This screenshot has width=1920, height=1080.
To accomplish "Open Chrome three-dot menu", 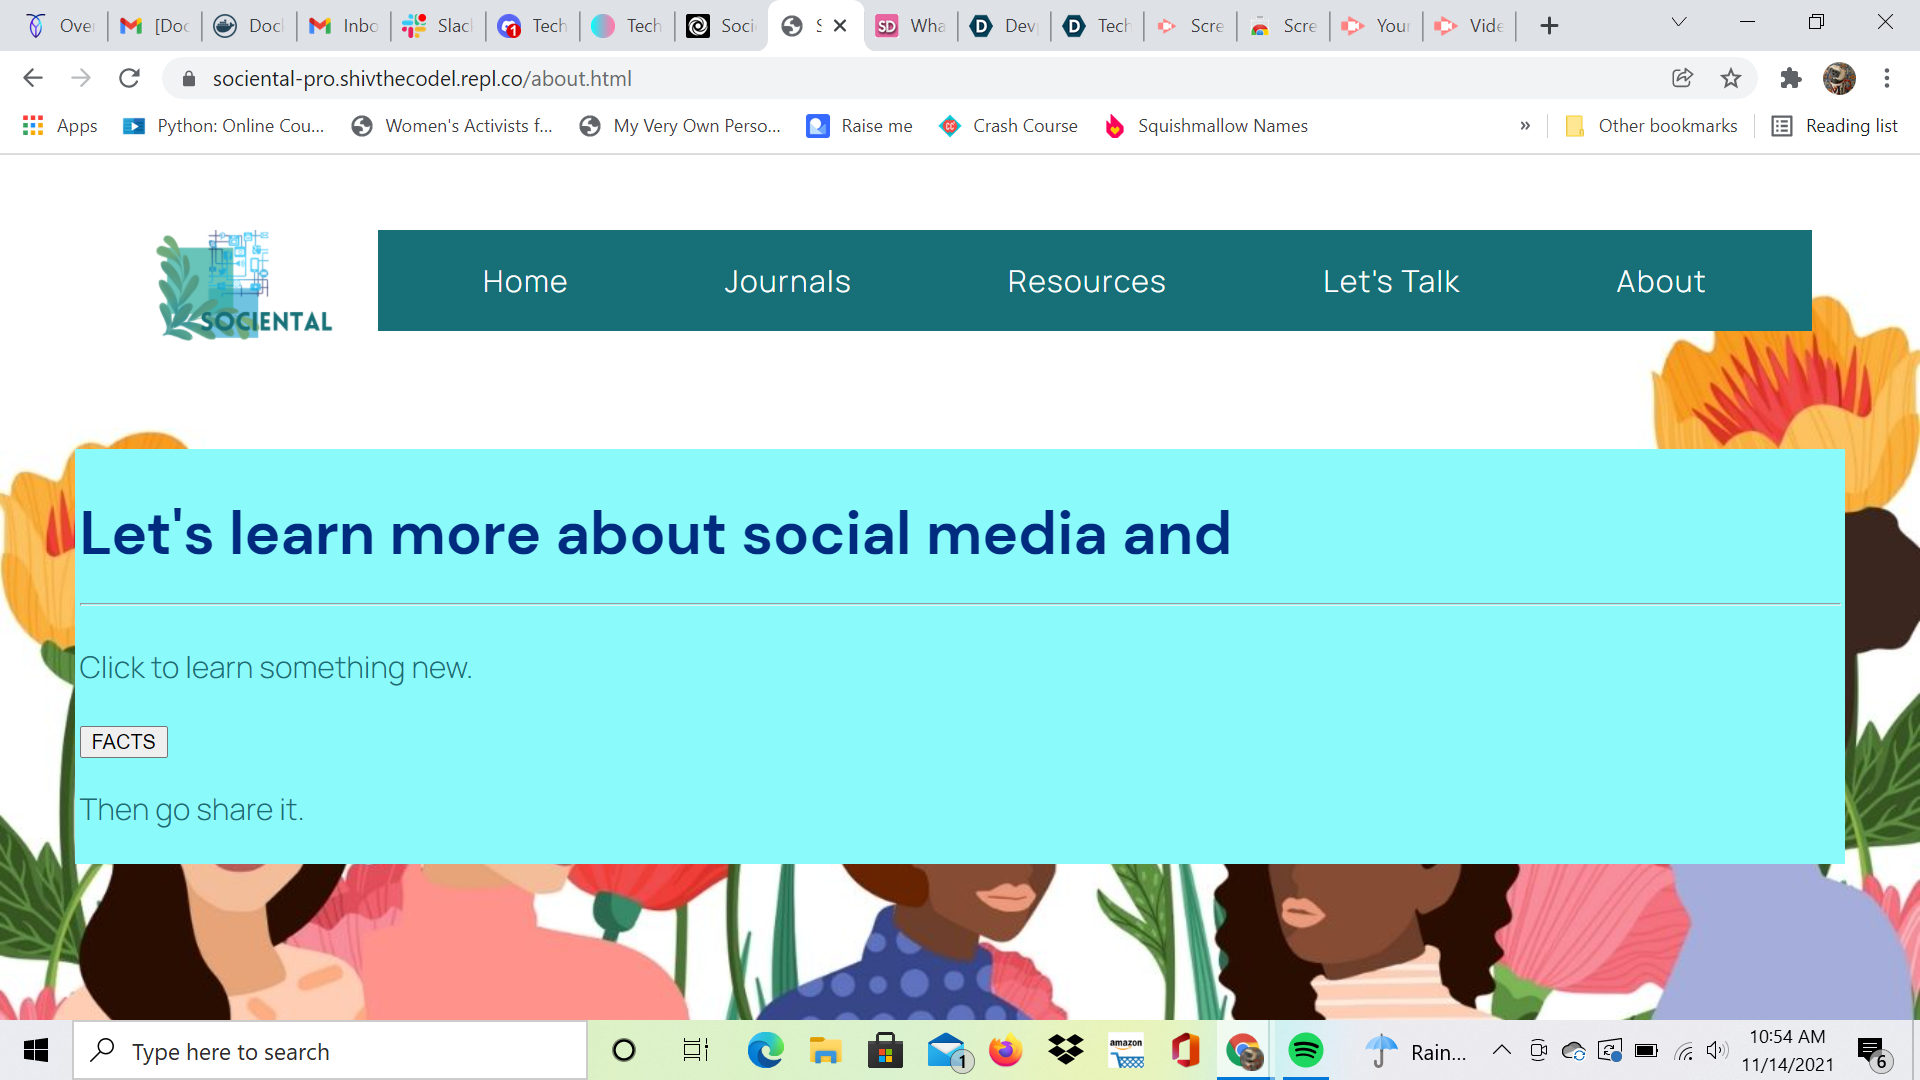I will coord(1887,78).
